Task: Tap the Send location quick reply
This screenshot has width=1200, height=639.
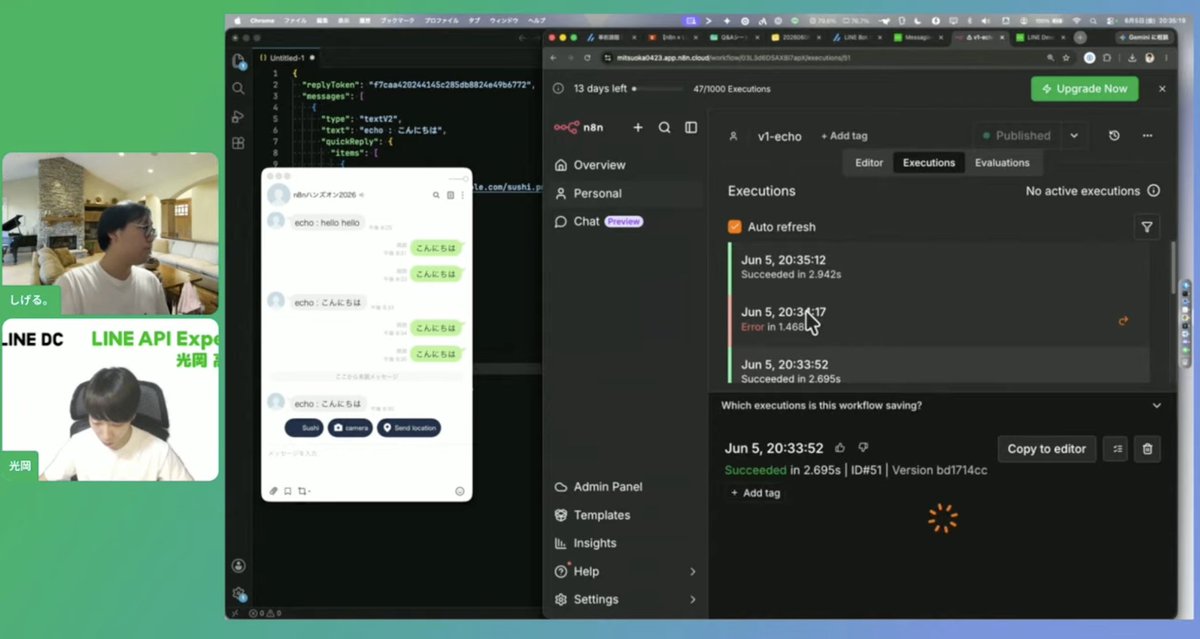Action: (x=409, y=427)
